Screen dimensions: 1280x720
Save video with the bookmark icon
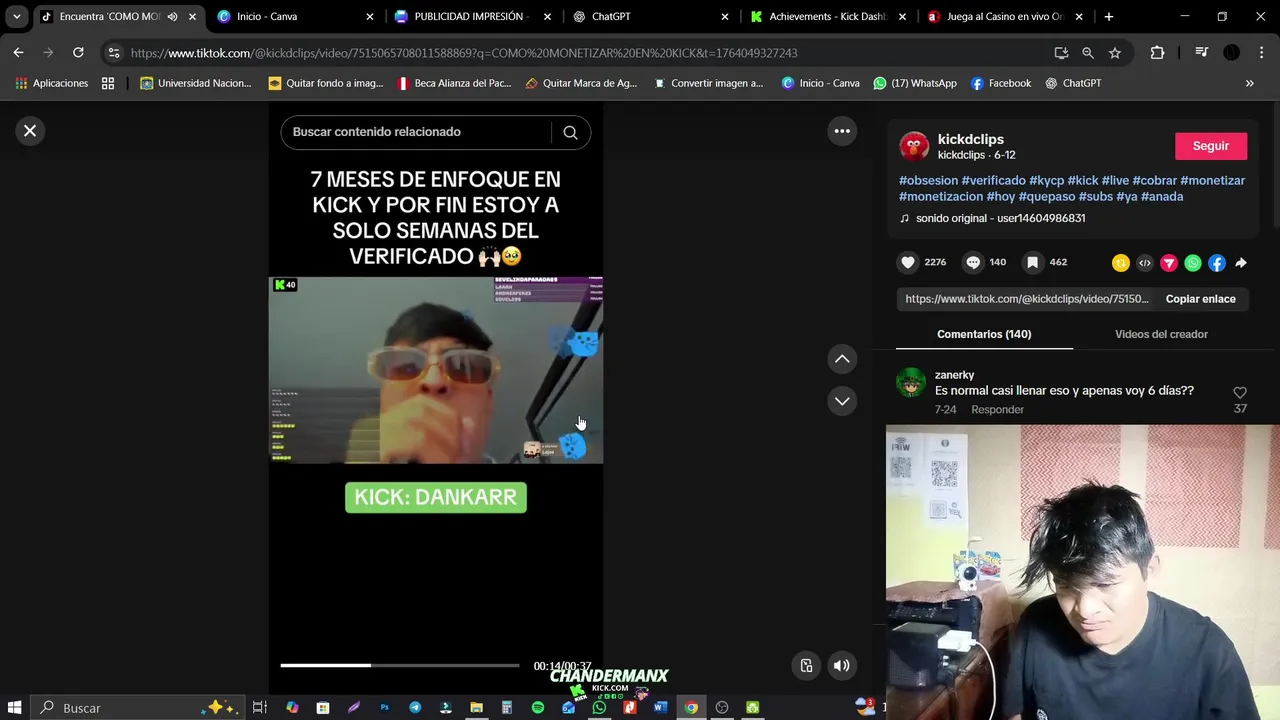[1032, 262]
